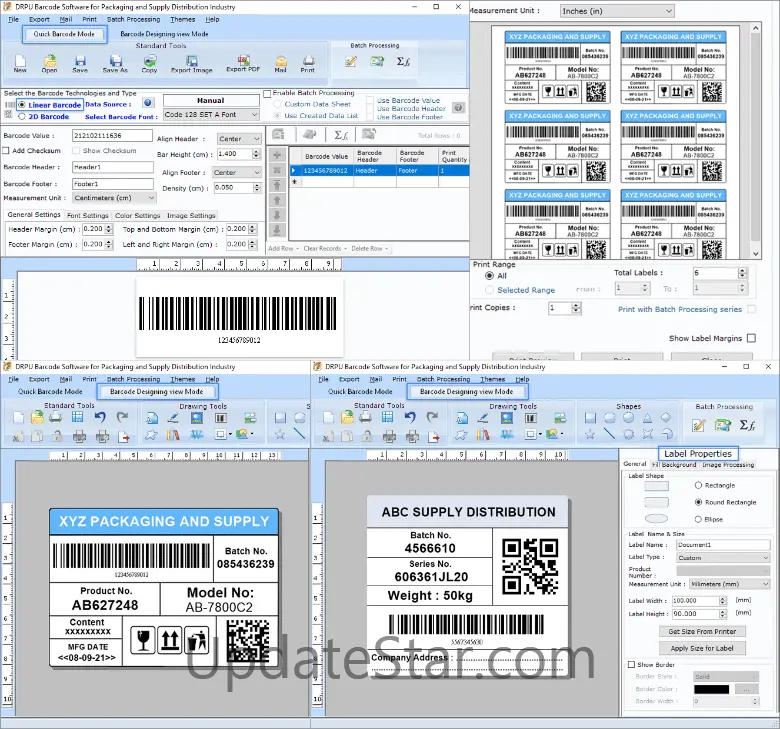Image resolution: width=780 pixels, height=729 pixels.
Task: Click the Save As toolbar icon
Action: click(115, 63)
